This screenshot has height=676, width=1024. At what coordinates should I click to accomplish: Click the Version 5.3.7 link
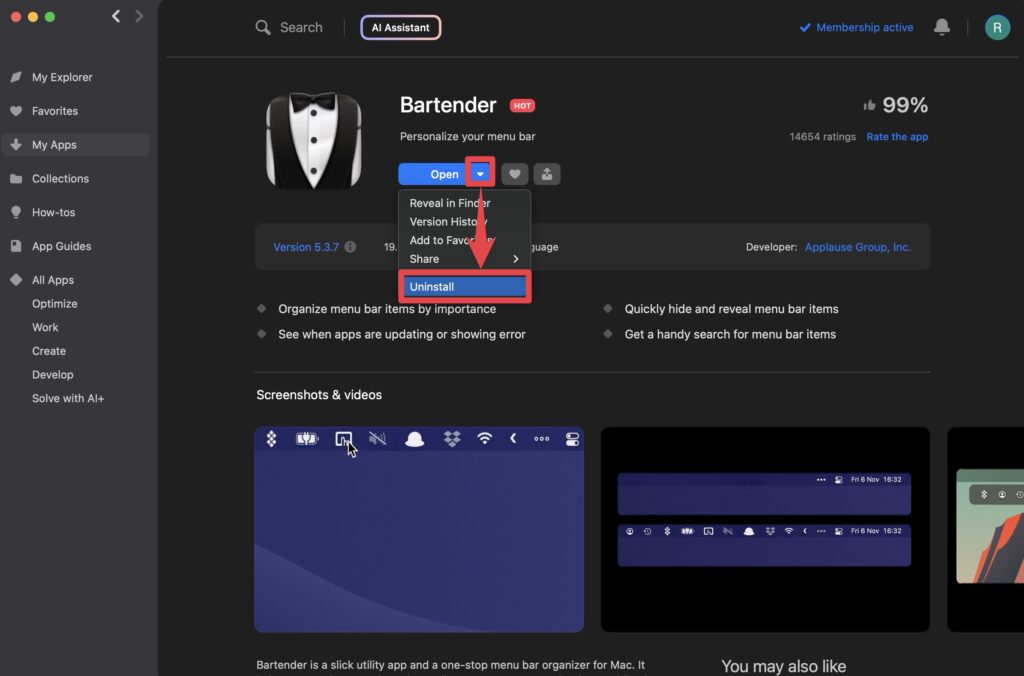coord(306,247)
